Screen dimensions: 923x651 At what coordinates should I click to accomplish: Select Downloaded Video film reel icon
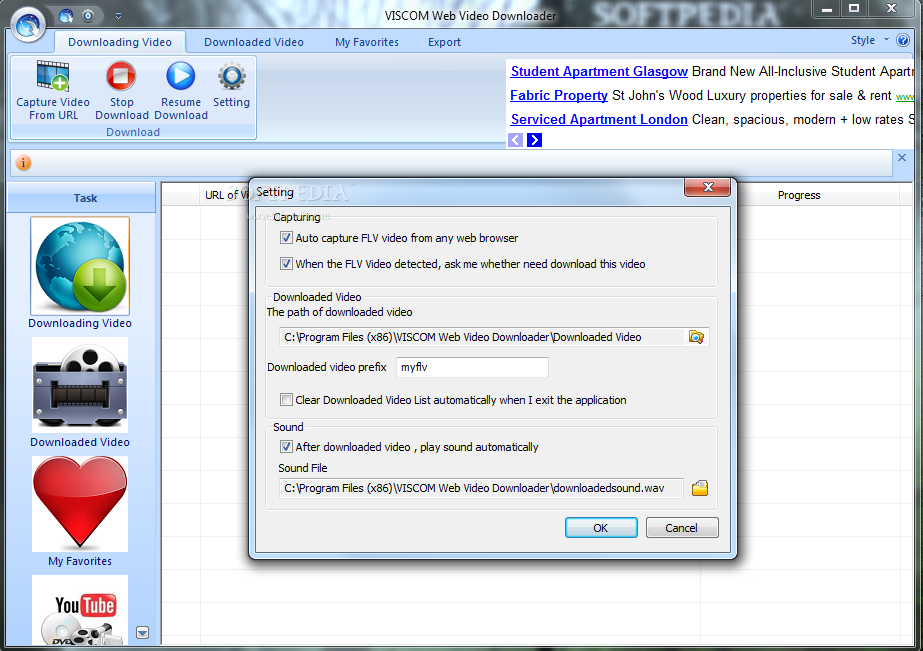tap(80, 385)
